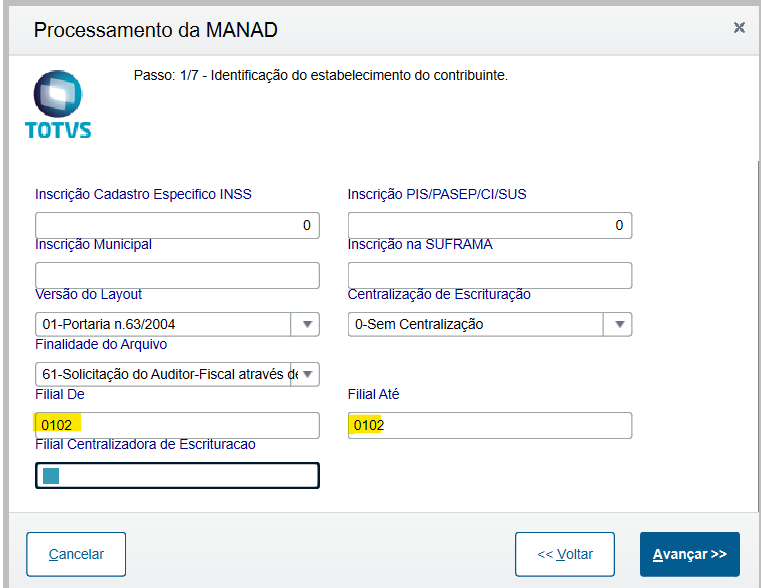Proceed with the Avançar >> button
This screenshot has width=761, height=588.
tap(689, 554)
